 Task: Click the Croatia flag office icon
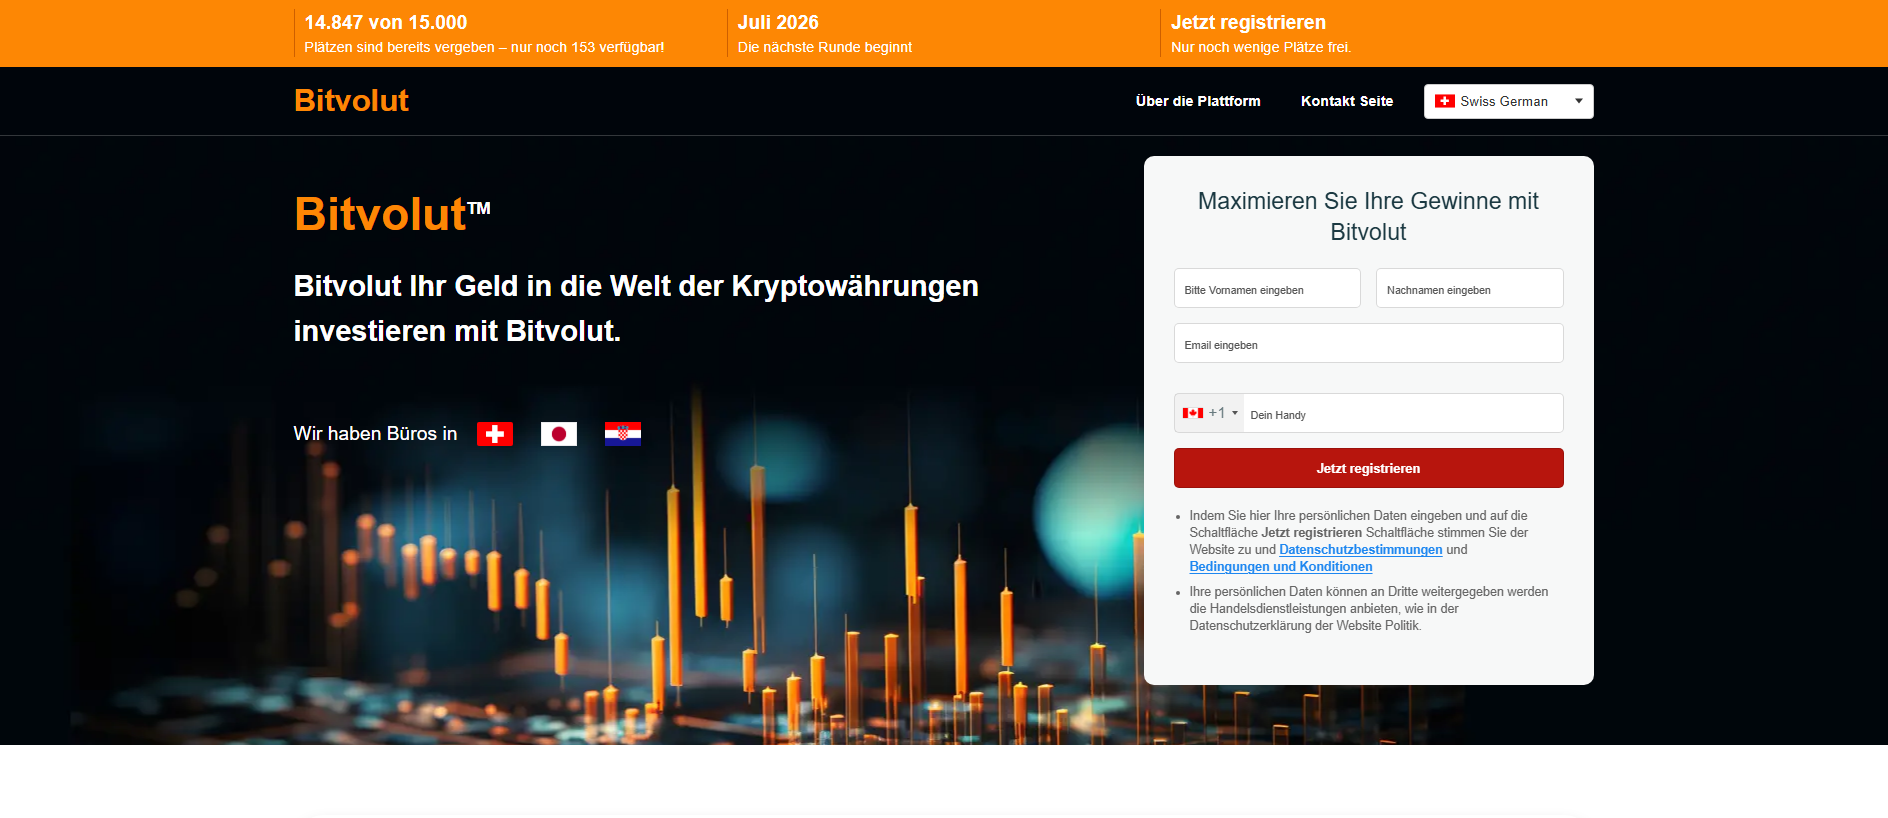coord(623,434)
